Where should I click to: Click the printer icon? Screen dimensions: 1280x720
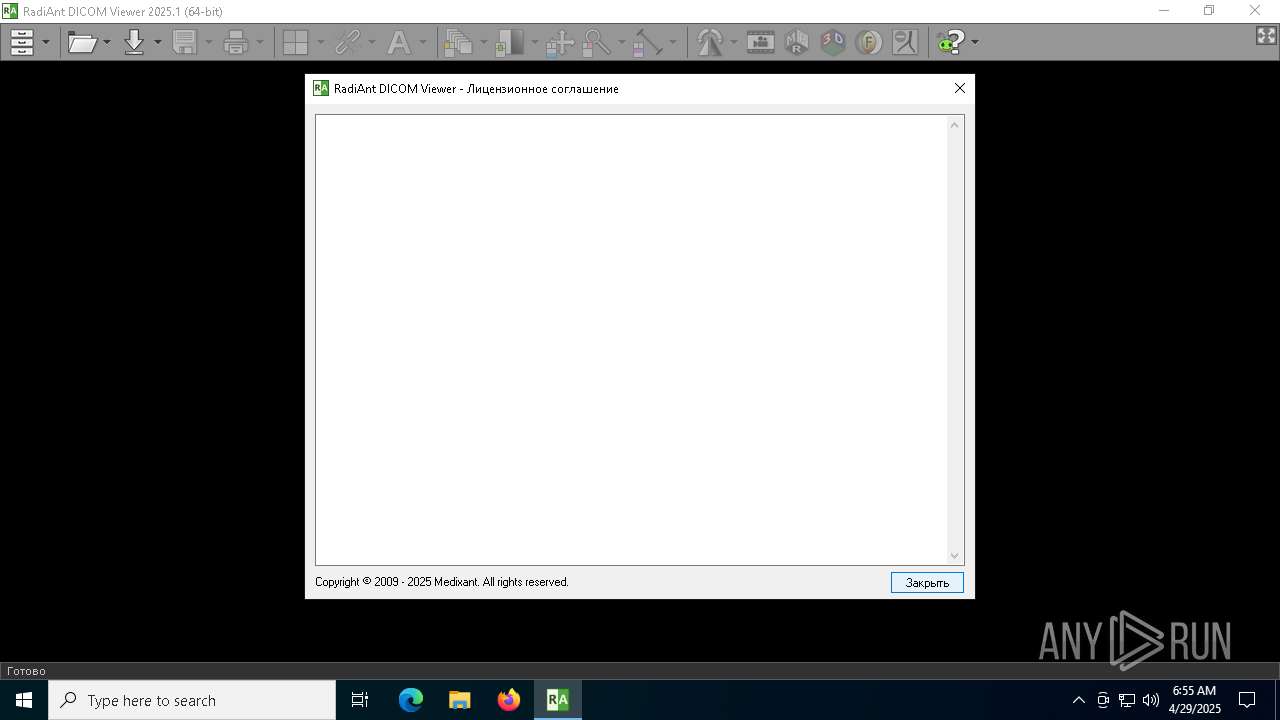tap(236, 42)
